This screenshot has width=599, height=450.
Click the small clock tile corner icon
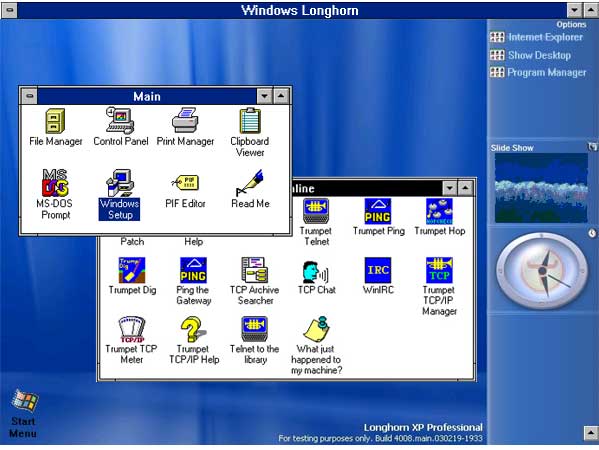[x=592, y=233]
